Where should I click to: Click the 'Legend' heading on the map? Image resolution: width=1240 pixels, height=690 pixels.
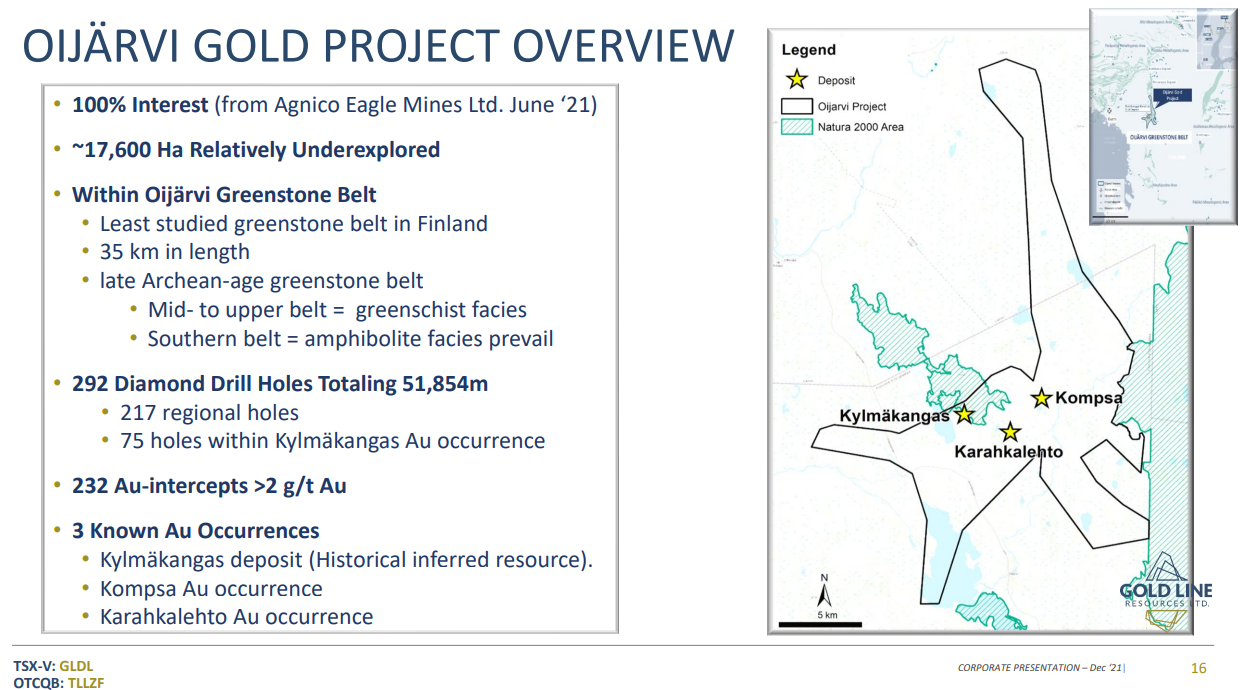coord(808,50)
